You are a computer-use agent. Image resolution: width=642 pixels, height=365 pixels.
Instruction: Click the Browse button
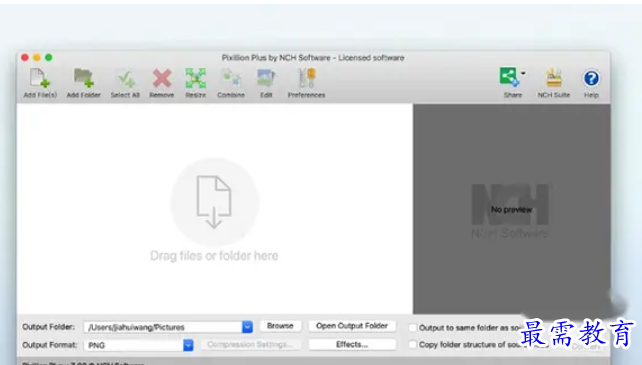click(280, 326)
